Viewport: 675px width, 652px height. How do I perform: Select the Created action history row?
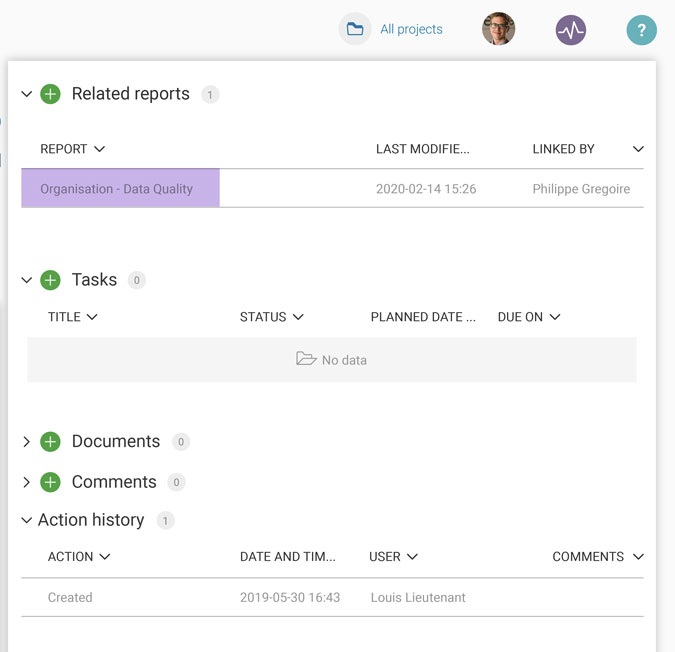coord(332,597)
